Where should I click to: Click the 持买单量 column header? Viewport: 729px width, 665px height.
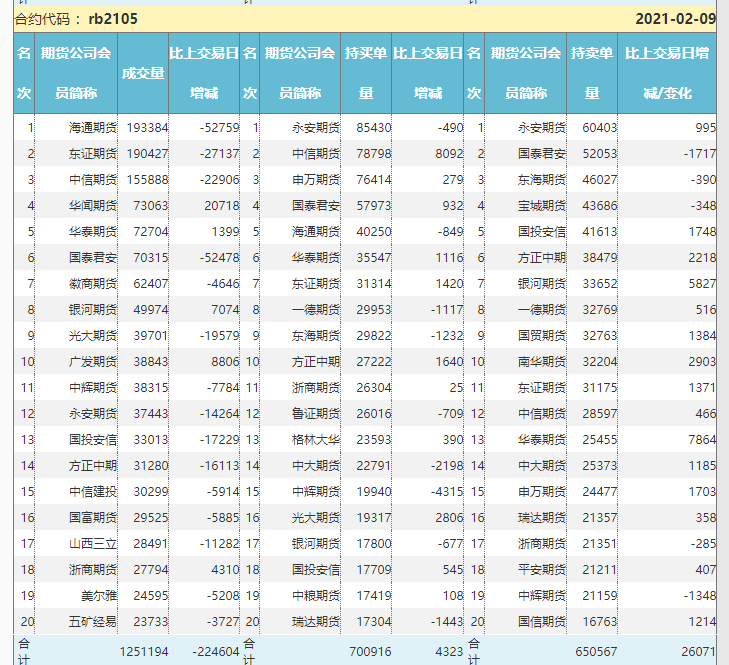366,73
